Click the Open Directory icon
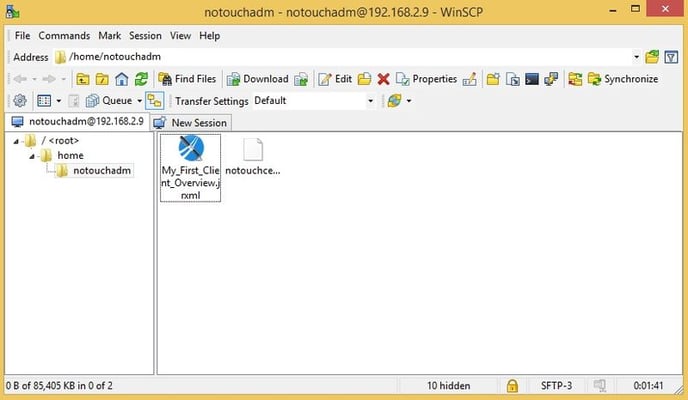This screenshot has width=688, height=400. tap(652, 57)
